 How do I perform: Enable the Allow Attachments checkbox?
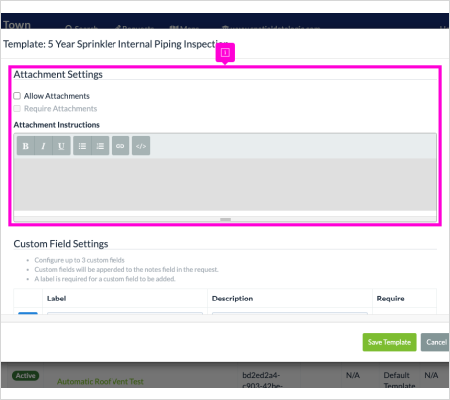coord(17,96)
